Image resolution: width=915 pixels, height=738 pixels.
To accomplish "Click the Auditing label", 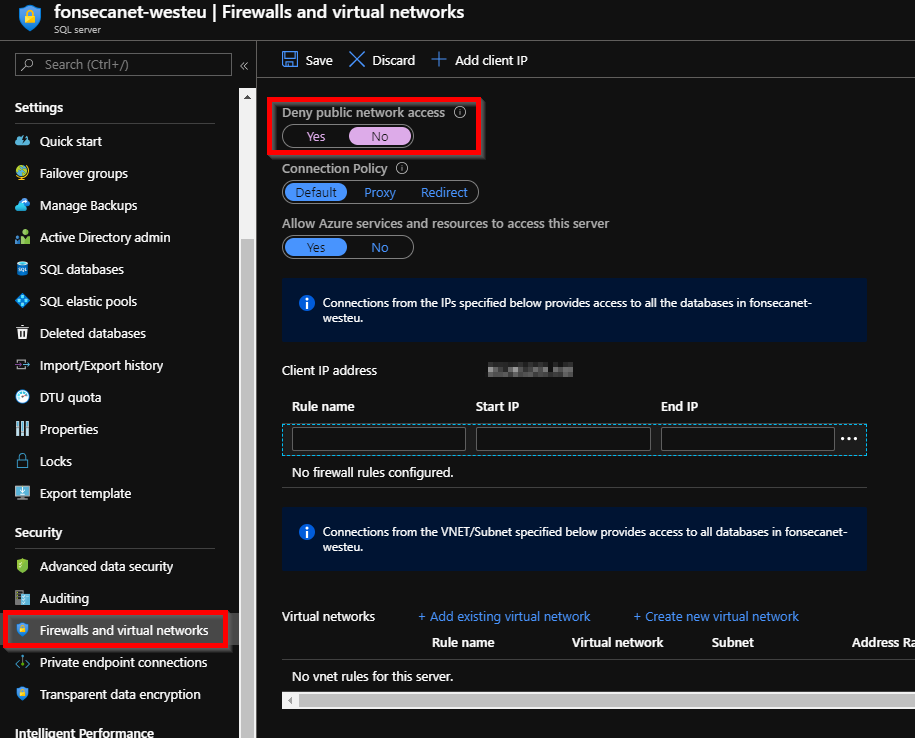I will point(64,598).
